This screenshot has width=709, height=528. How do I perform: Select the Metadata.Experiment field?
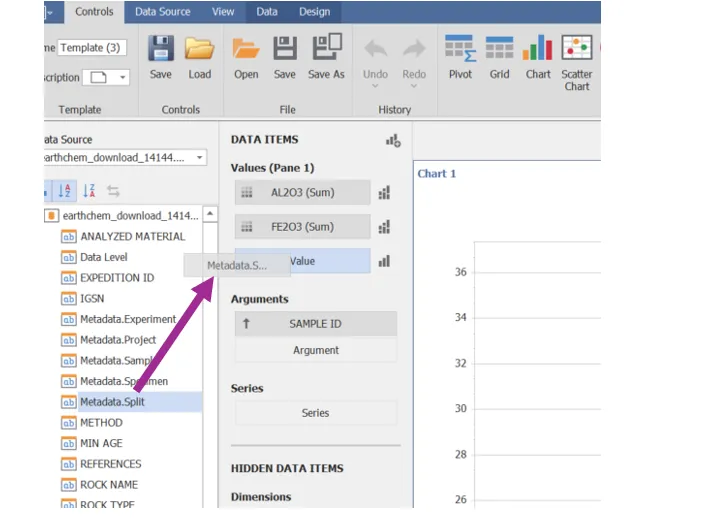(x=128, y=320)
